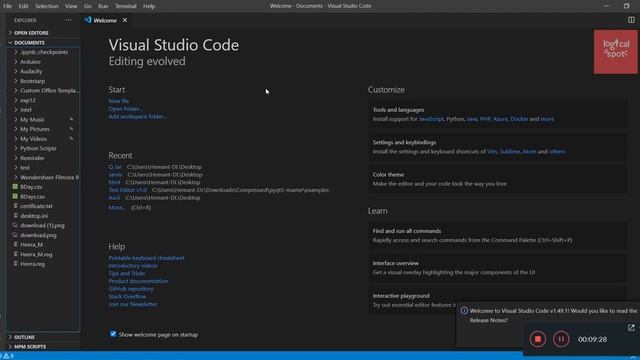Click the More recent items link
The width and height of the screenshot is (640, 360).
click(117, 207)
